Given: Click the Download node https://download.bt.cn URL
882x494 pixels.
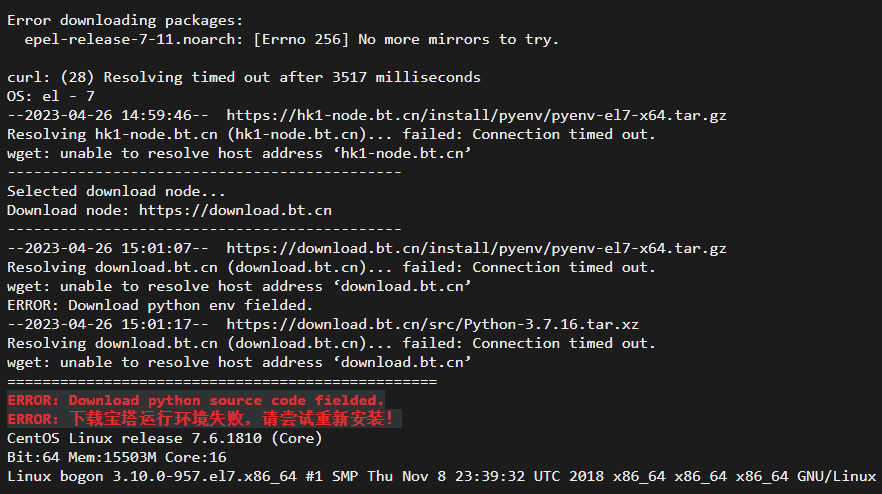Looking at the screenshot, I should 235,210.
